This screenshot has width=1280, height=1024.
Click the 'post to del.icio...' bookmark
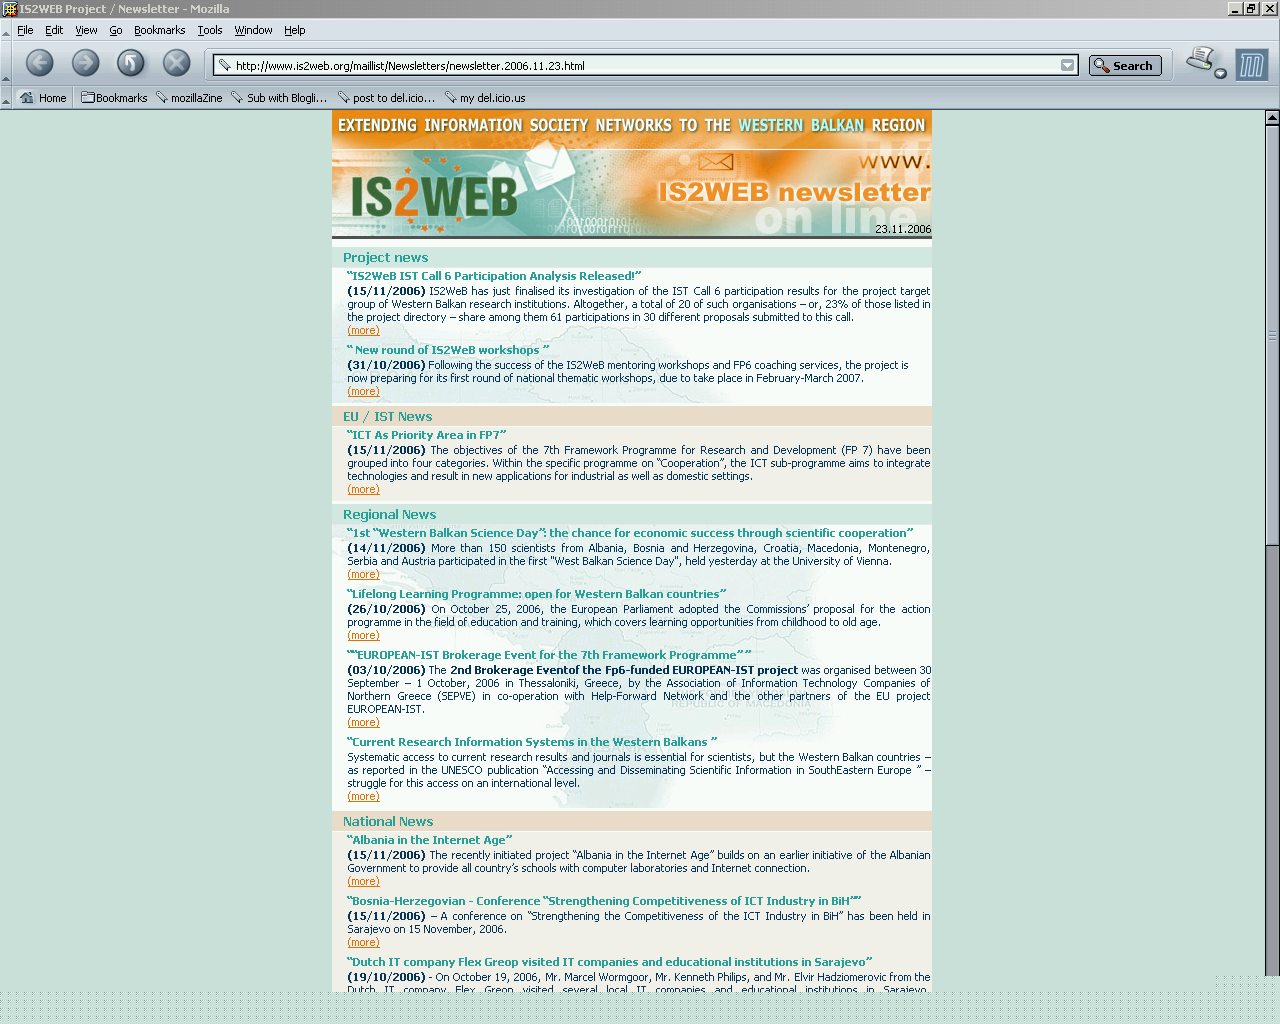coord(386,98)
